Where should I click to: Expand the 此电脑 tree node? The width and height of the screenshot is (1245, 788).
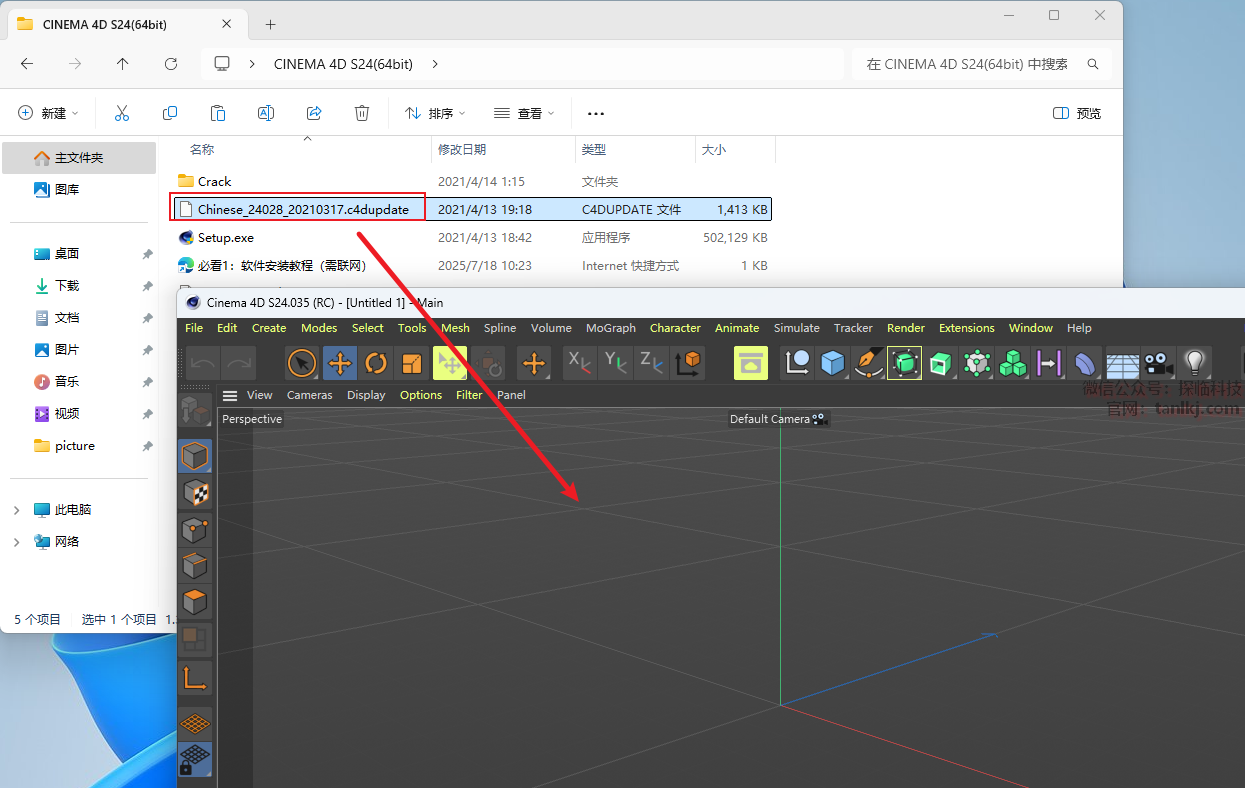(16, 510)
